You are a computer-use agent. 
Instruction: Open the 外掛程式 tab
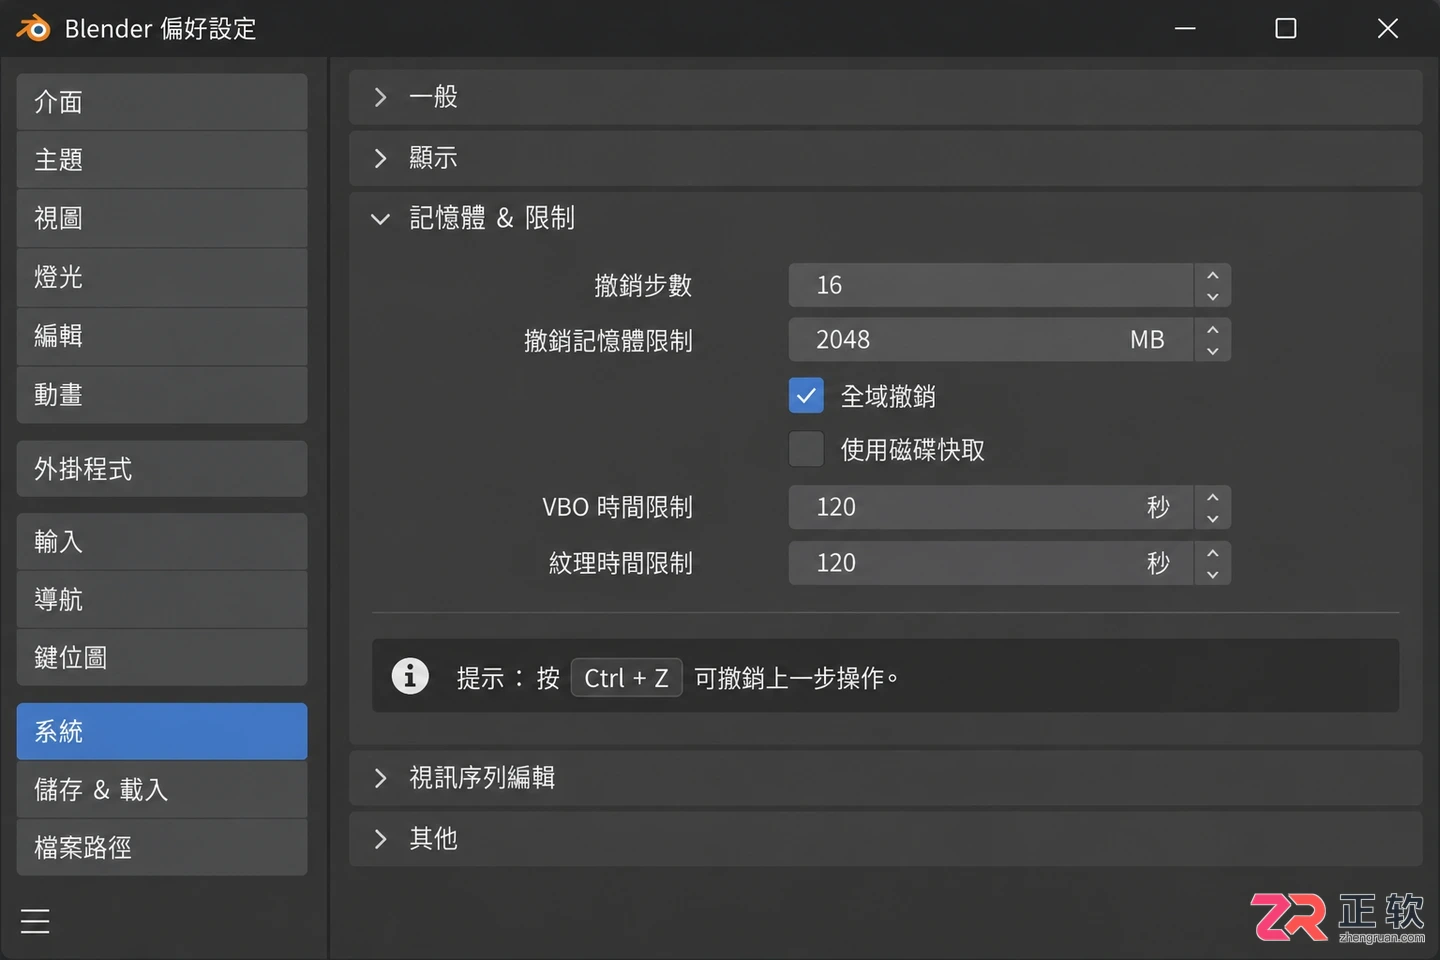click(x=162, y=469)
